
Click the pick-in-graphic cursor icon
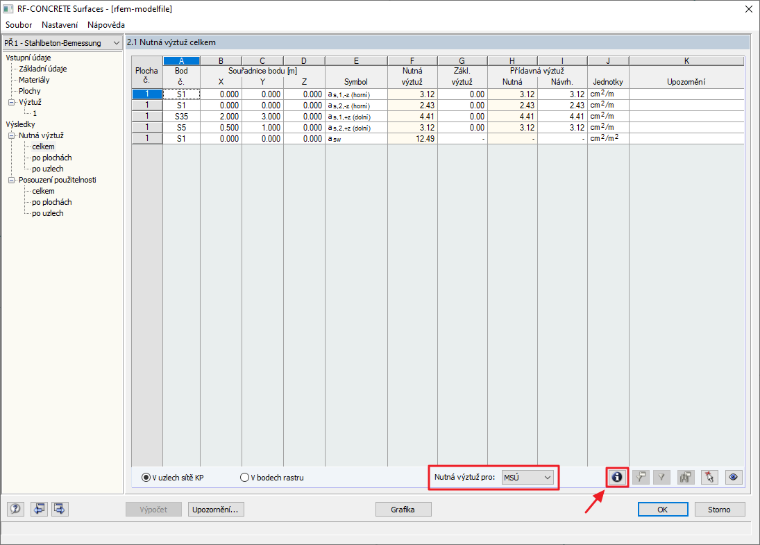point(710,477)
